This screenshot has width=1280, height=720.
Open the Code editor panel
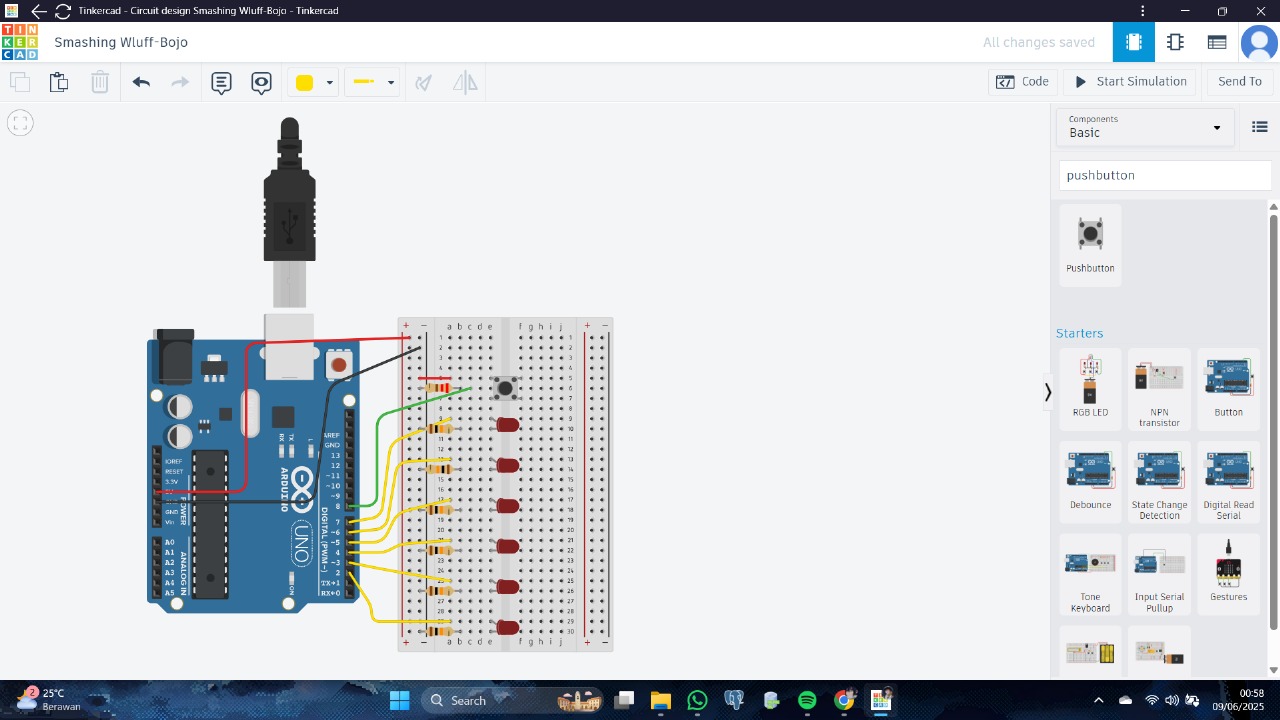tap(1022, 82)
